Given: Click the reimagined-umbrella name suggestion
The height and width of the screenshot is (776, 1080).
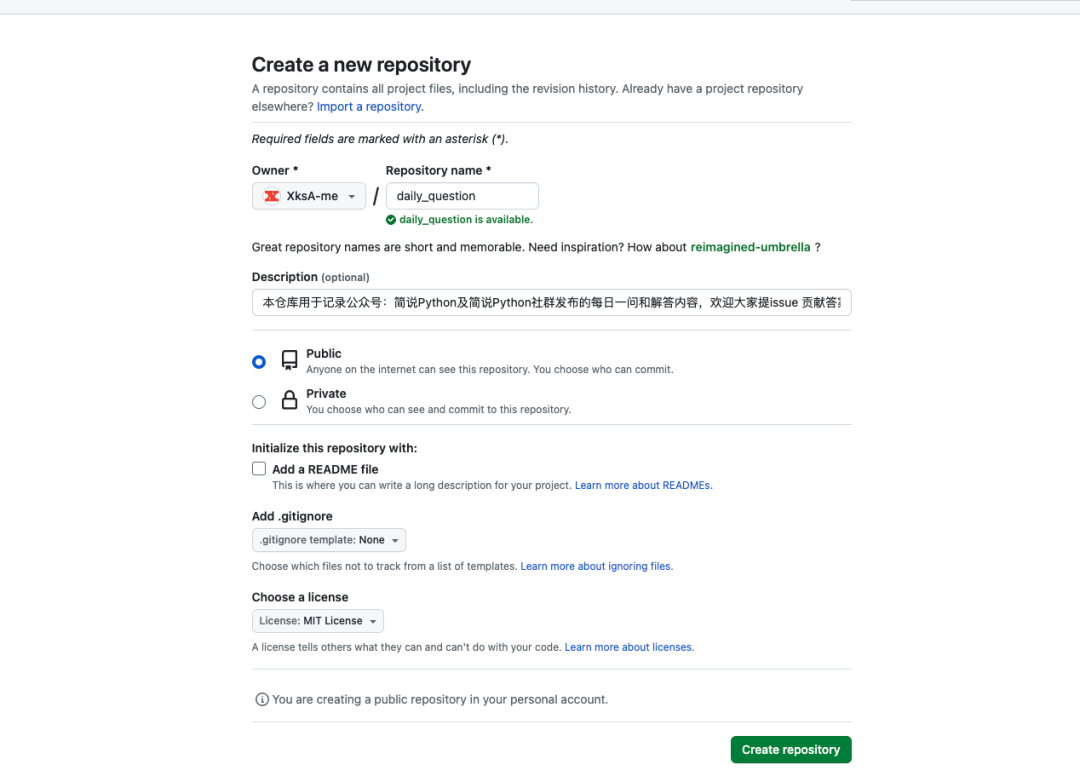Looking at the screenshot, I should pos(750,247).
